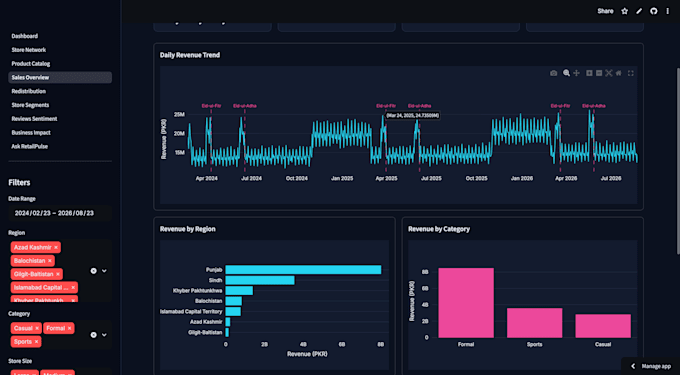Screen dimensions: 680x375
Task: Open the Reviews Sentiment page
Action: (x=60, y=119)
